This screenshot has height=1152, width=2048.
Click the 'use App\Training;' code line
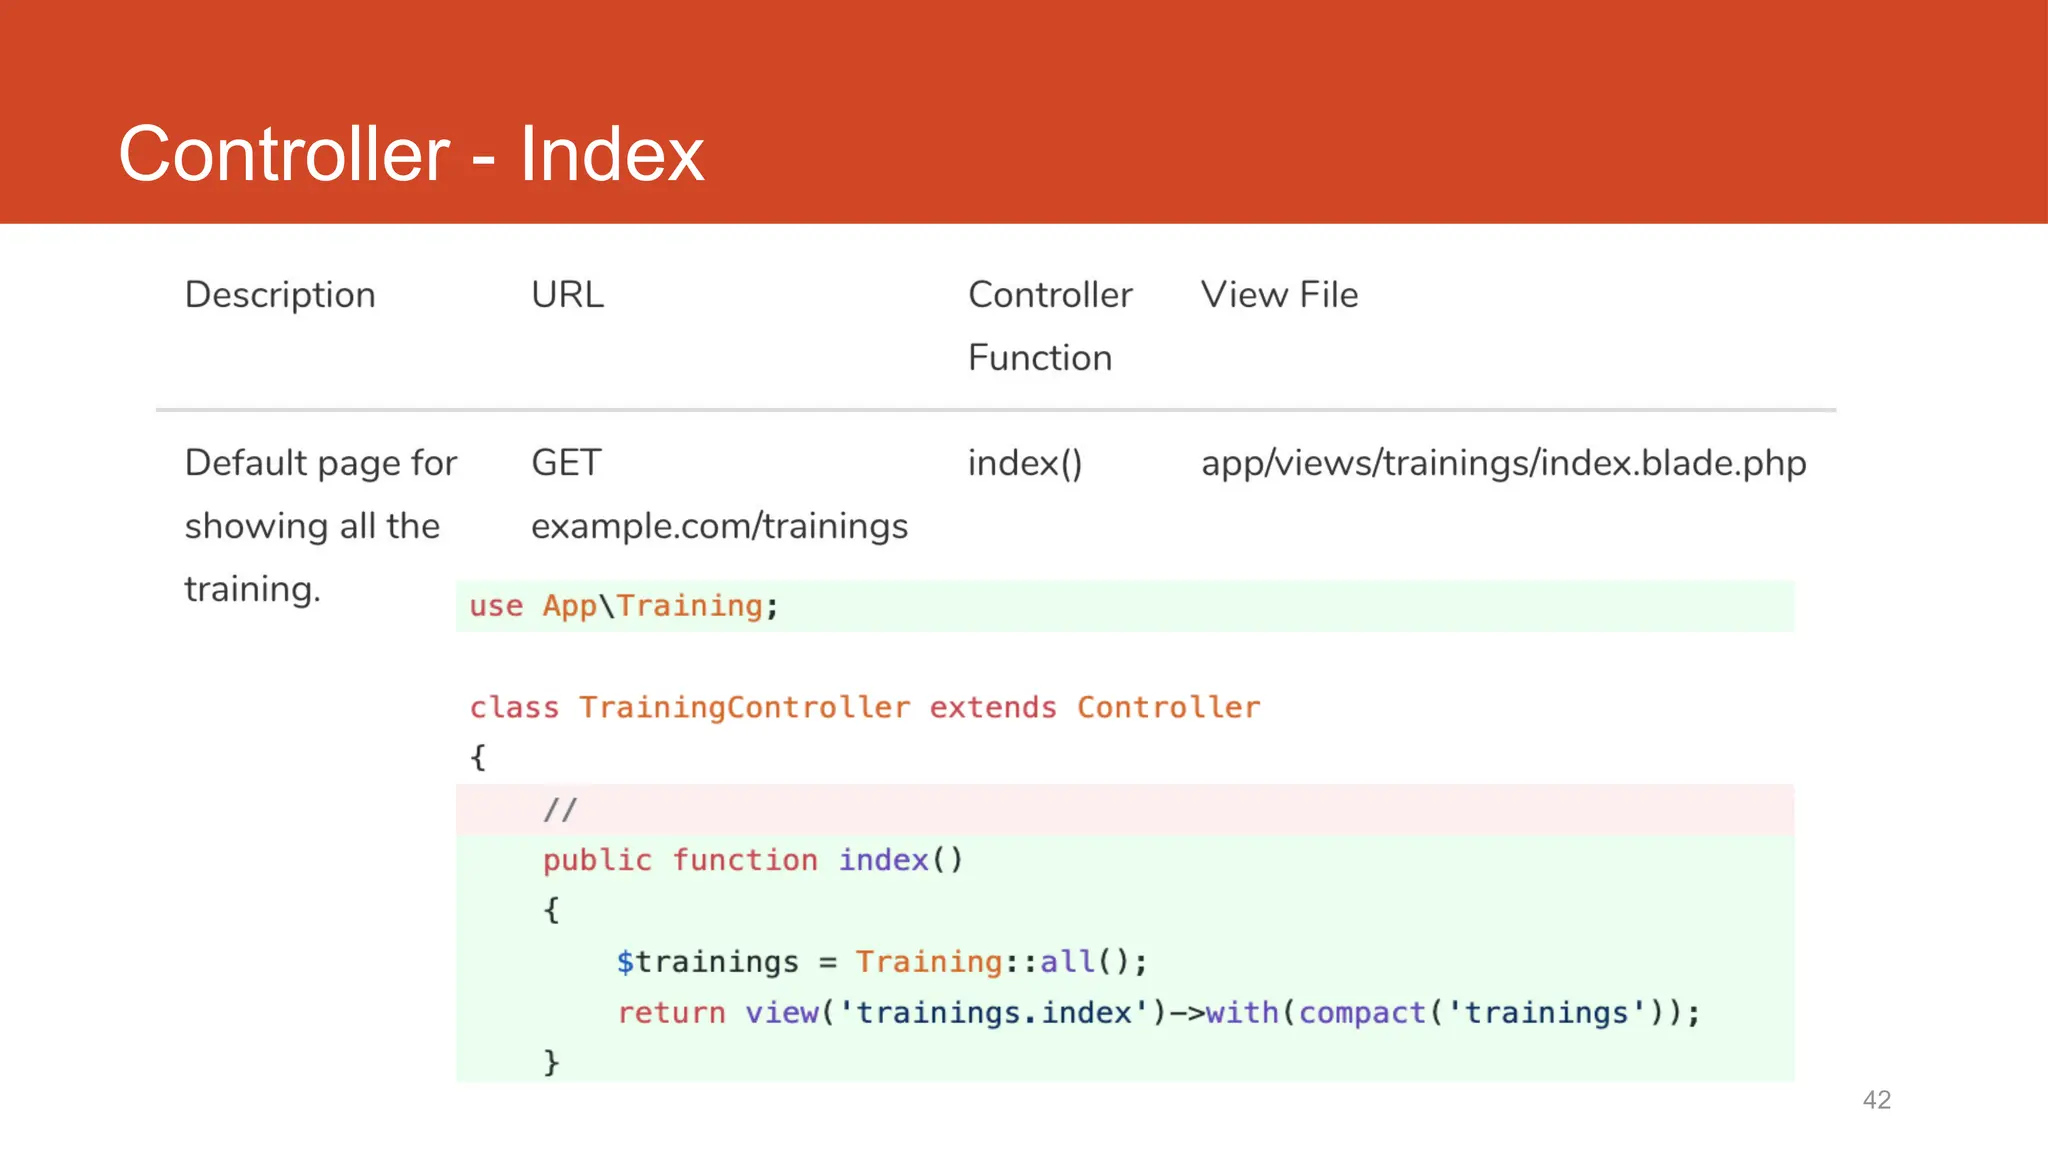tap(1125, 606)
